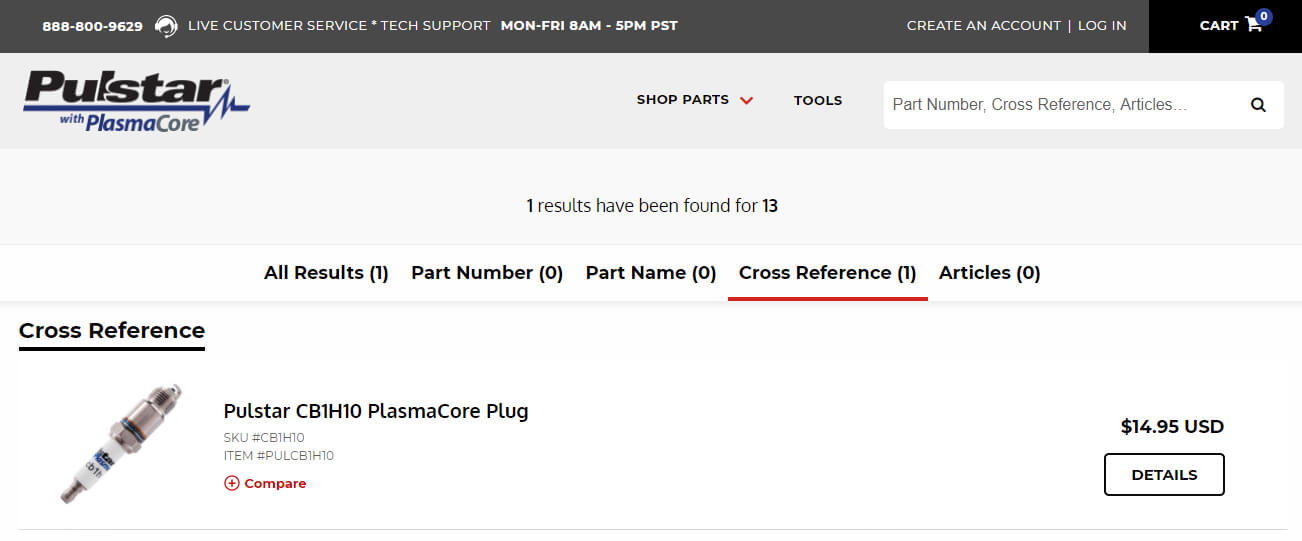Click the spark plug product thumbnail
1302x541 pixels.
(119, 441)
